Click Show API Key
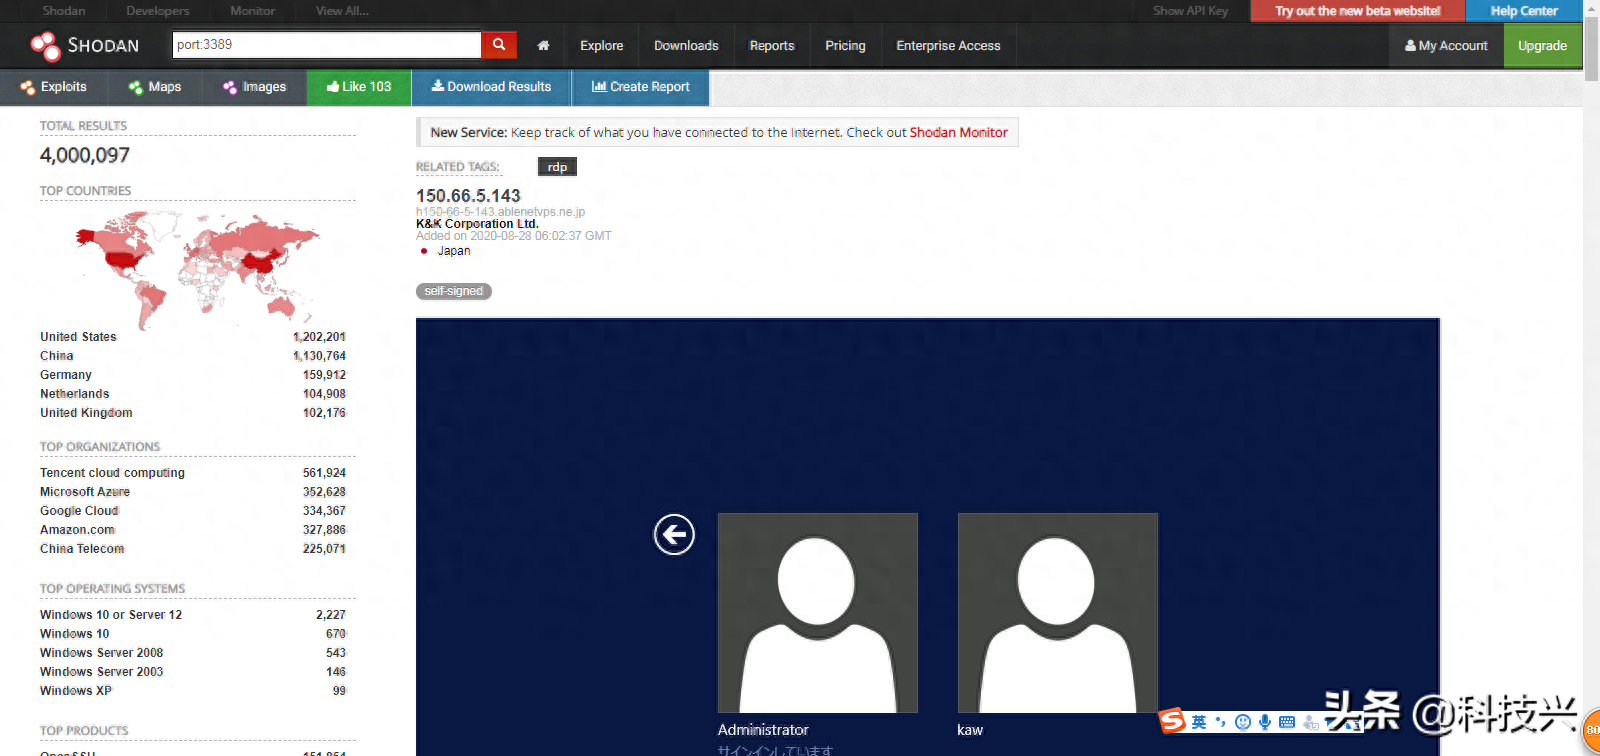 click(x=1190, y=11)
